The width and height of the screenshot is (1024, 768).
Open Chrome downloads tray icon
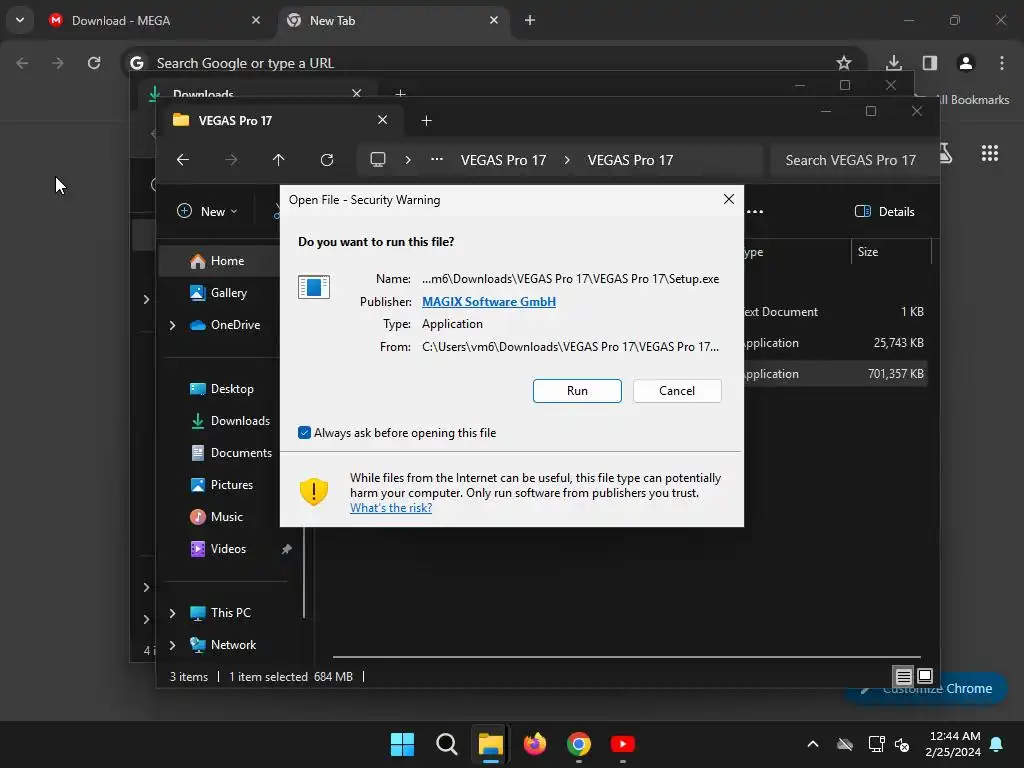point(893,63)
